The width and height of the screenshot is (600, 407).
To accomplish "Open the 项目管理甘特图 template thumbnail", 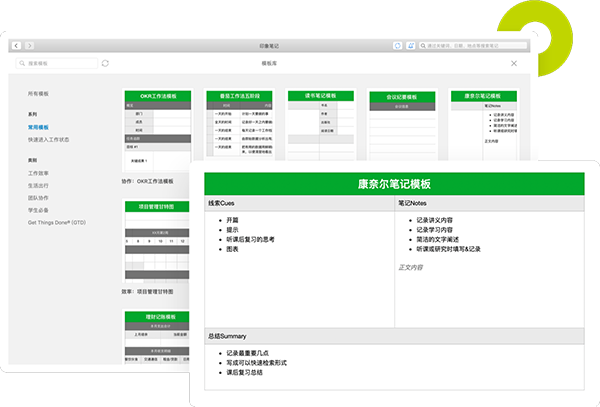I will [156, 241].
